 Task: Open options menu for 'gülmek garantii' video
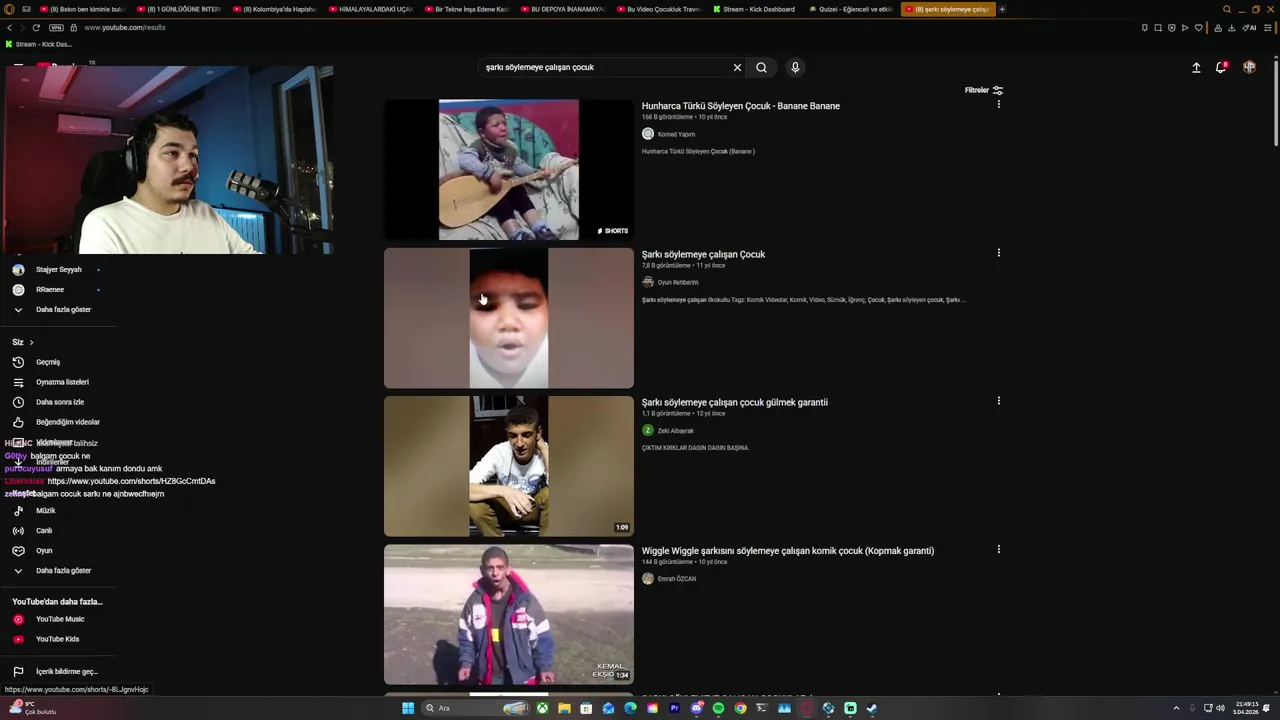coord(998,401)
